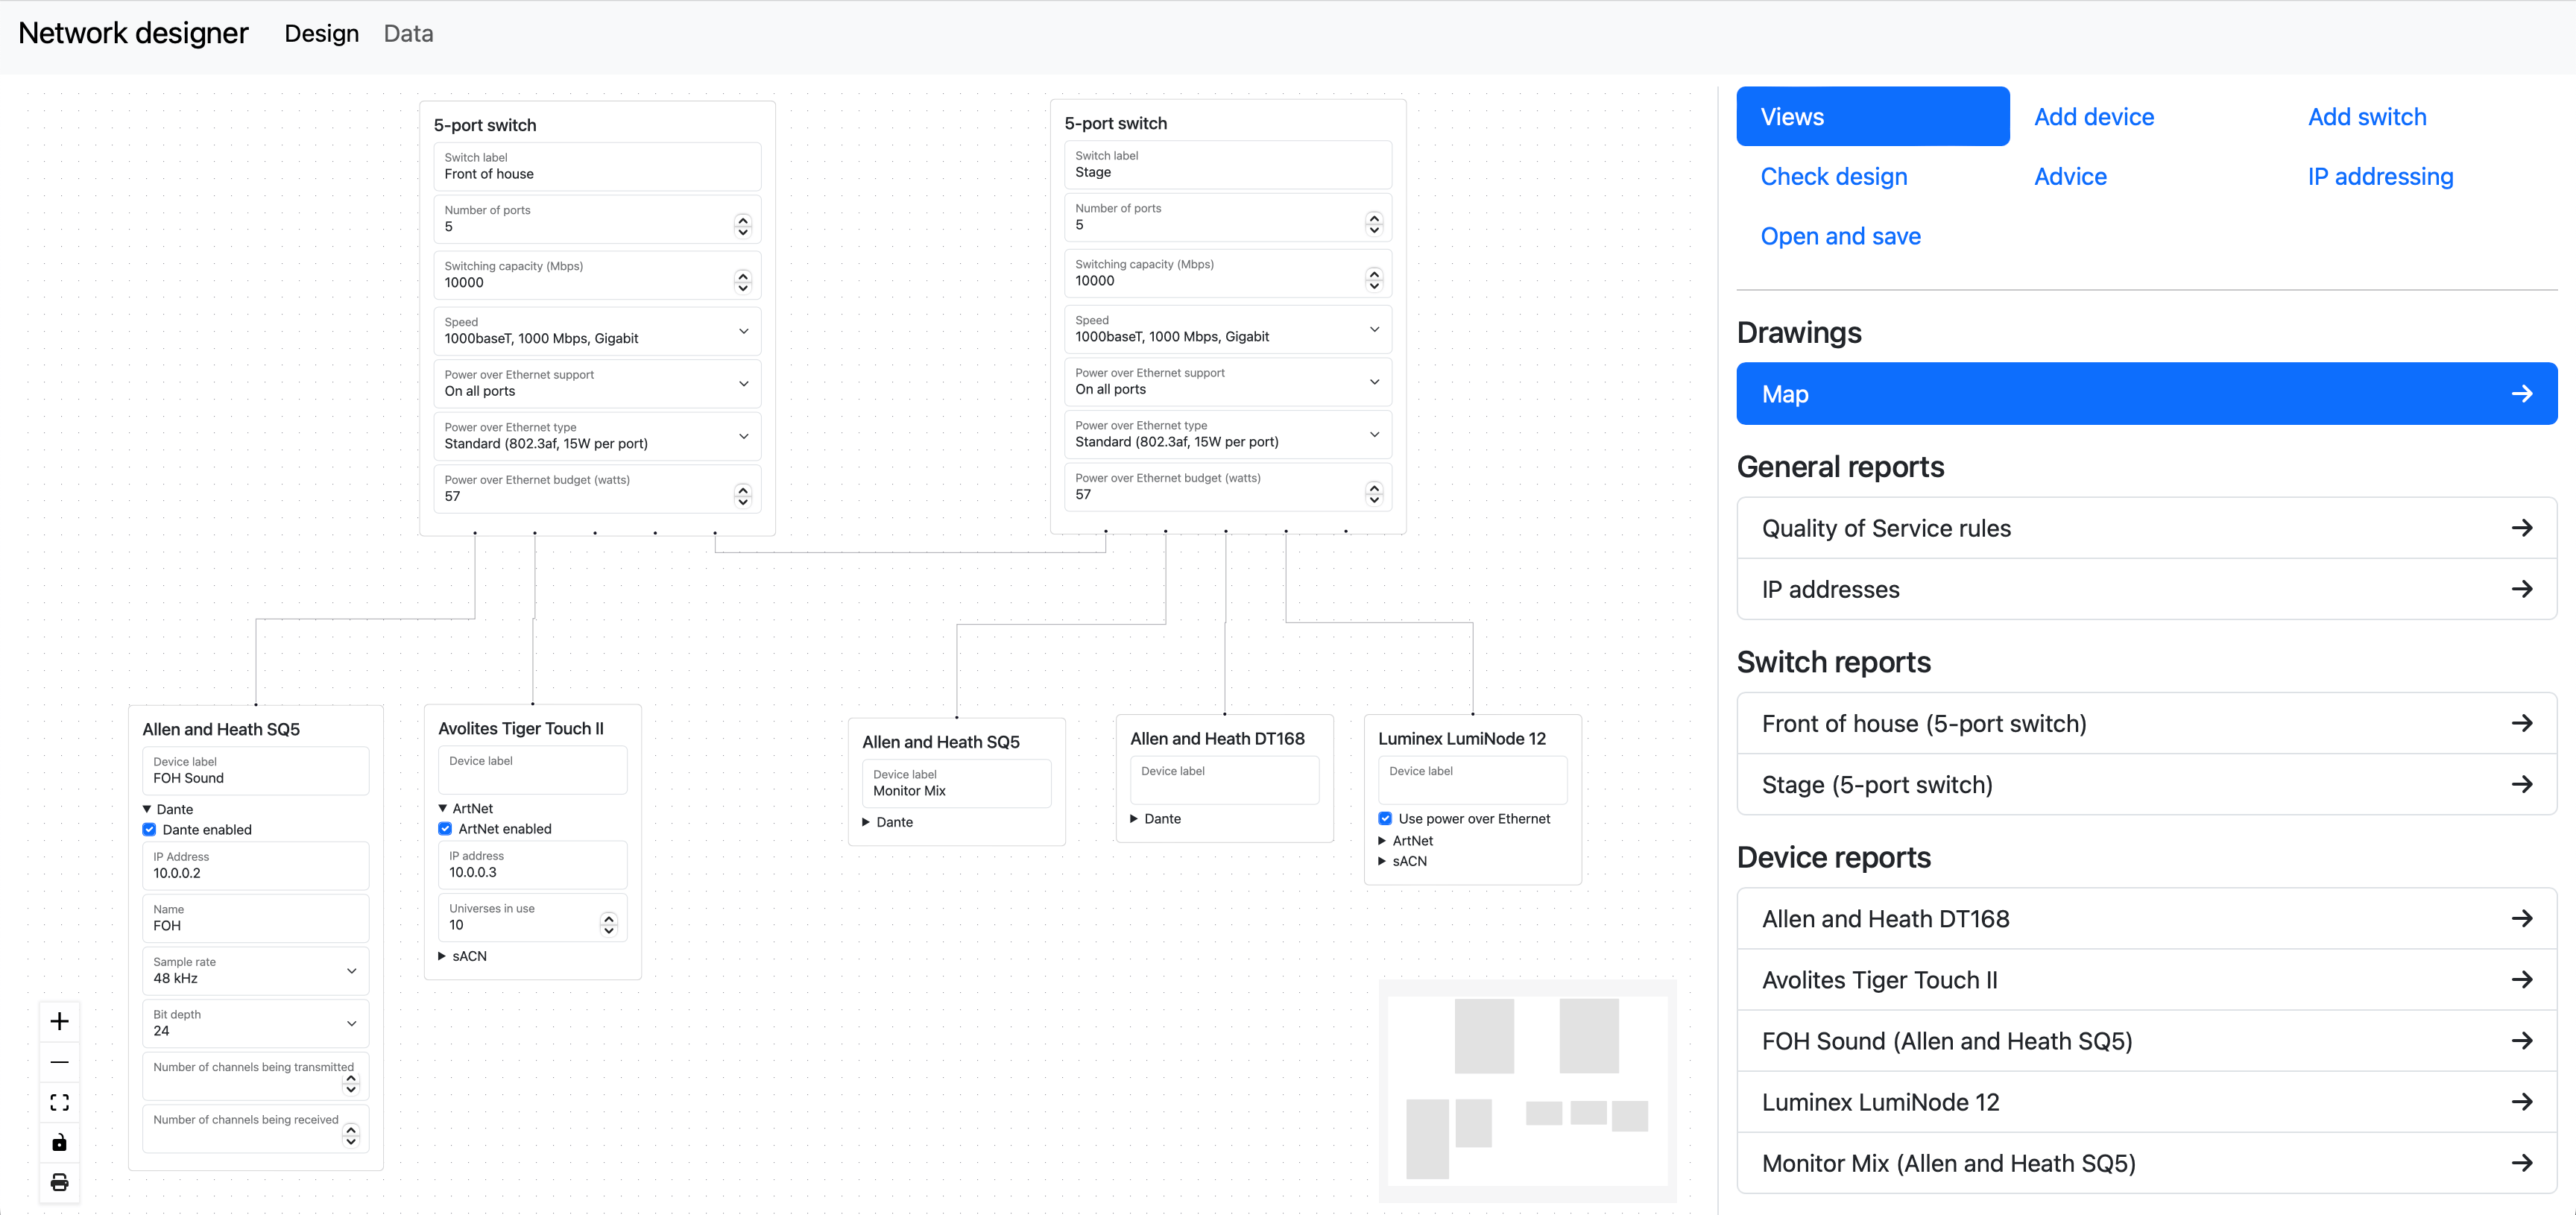Toggle Dante enabled on FOH Sound device
Image resolution: width=2576 pixels, height=1215 pixels.
149,830
